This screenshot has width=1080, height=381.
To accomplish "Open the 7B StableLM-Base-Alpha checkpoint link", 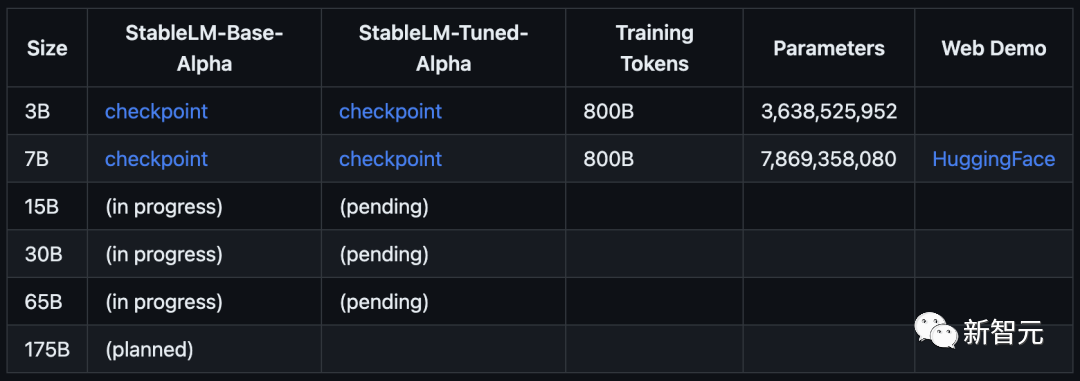I will click(x=156, y=158).
